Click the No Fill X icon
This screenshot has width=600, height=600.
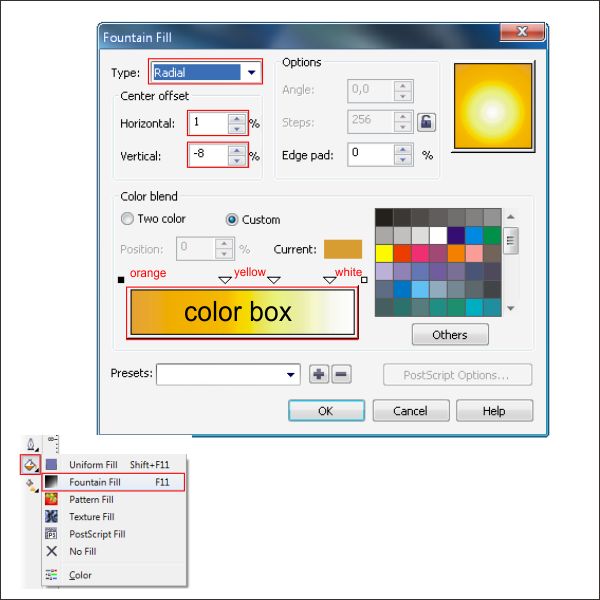(51, 551)
